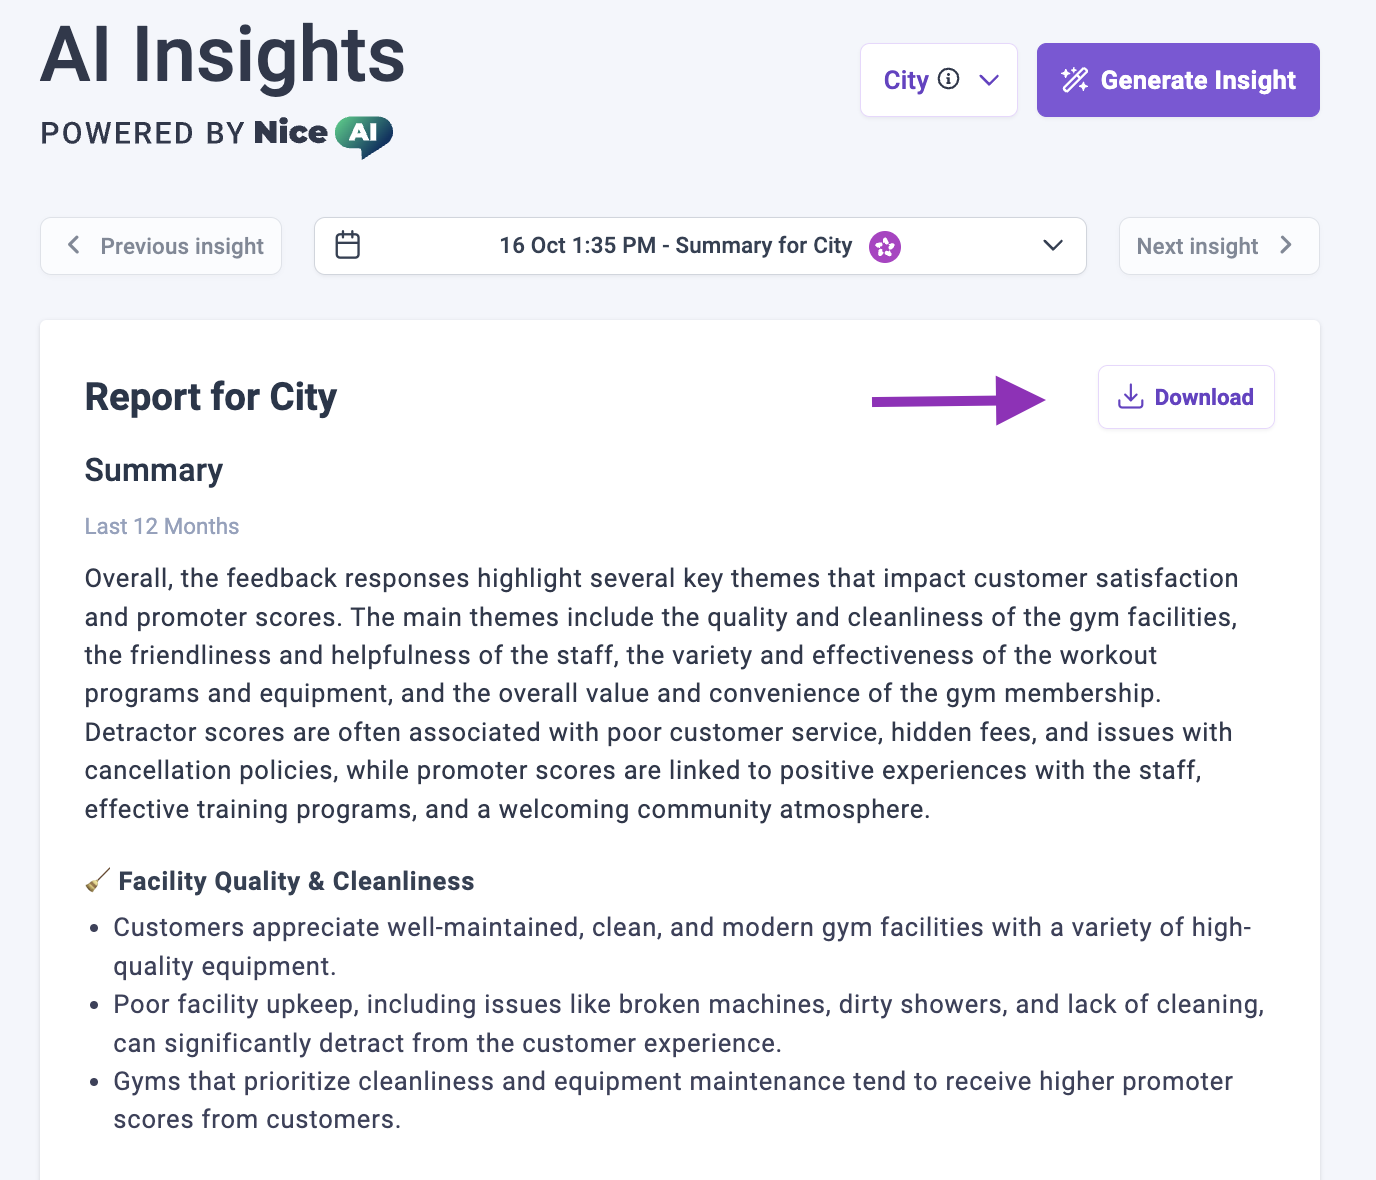The image size is (1376, 1180).
Task: Click the download tray icon
Action: [x=1131, y=397]
